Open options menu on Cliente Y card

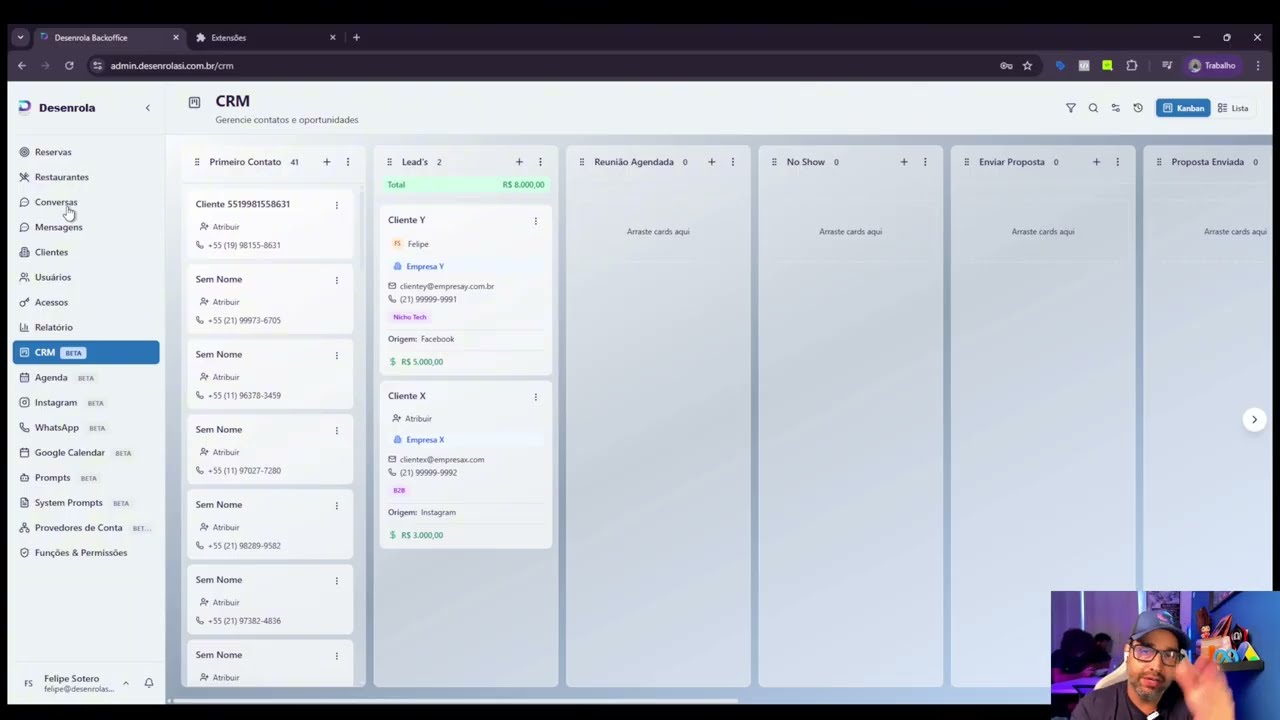535,221
